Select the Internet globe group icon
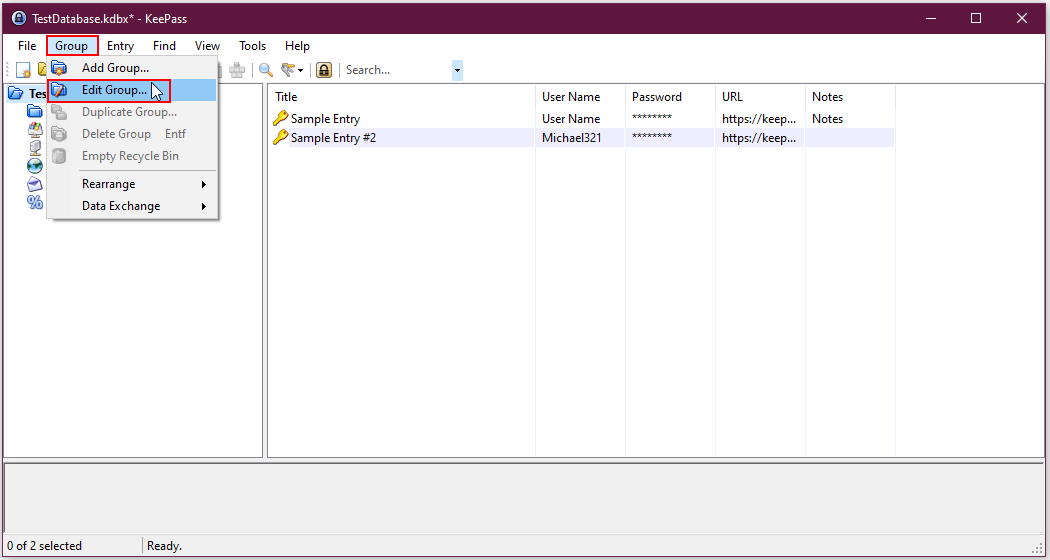This screenshot has height=560, width=1050. coord(34,165)
